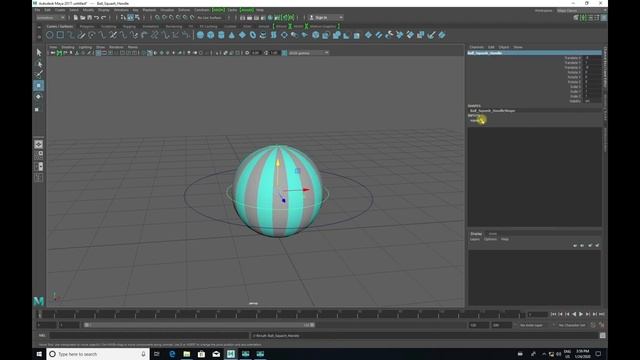Enable select by hierarchy mode
The height and width of the screenshot is (360, 640).
(123, 18)
